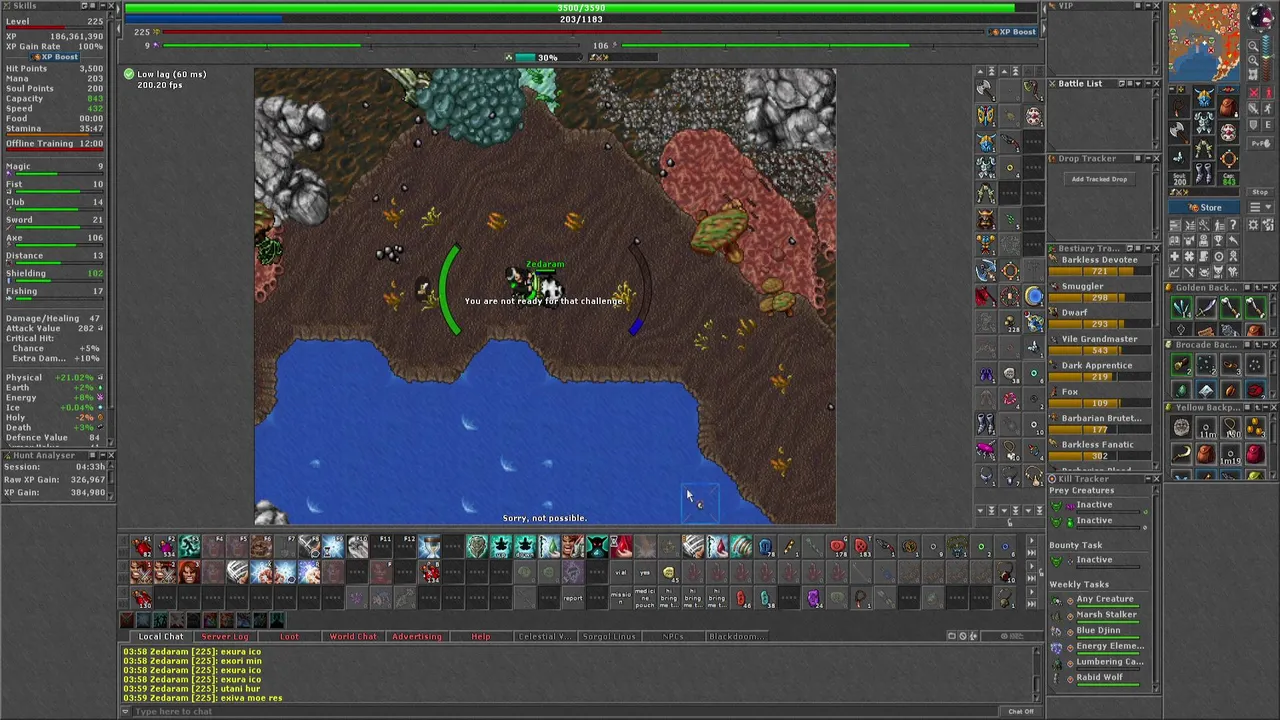
Task: Click the health bar showing 3500/3590
Action: (x=581, y=8)
